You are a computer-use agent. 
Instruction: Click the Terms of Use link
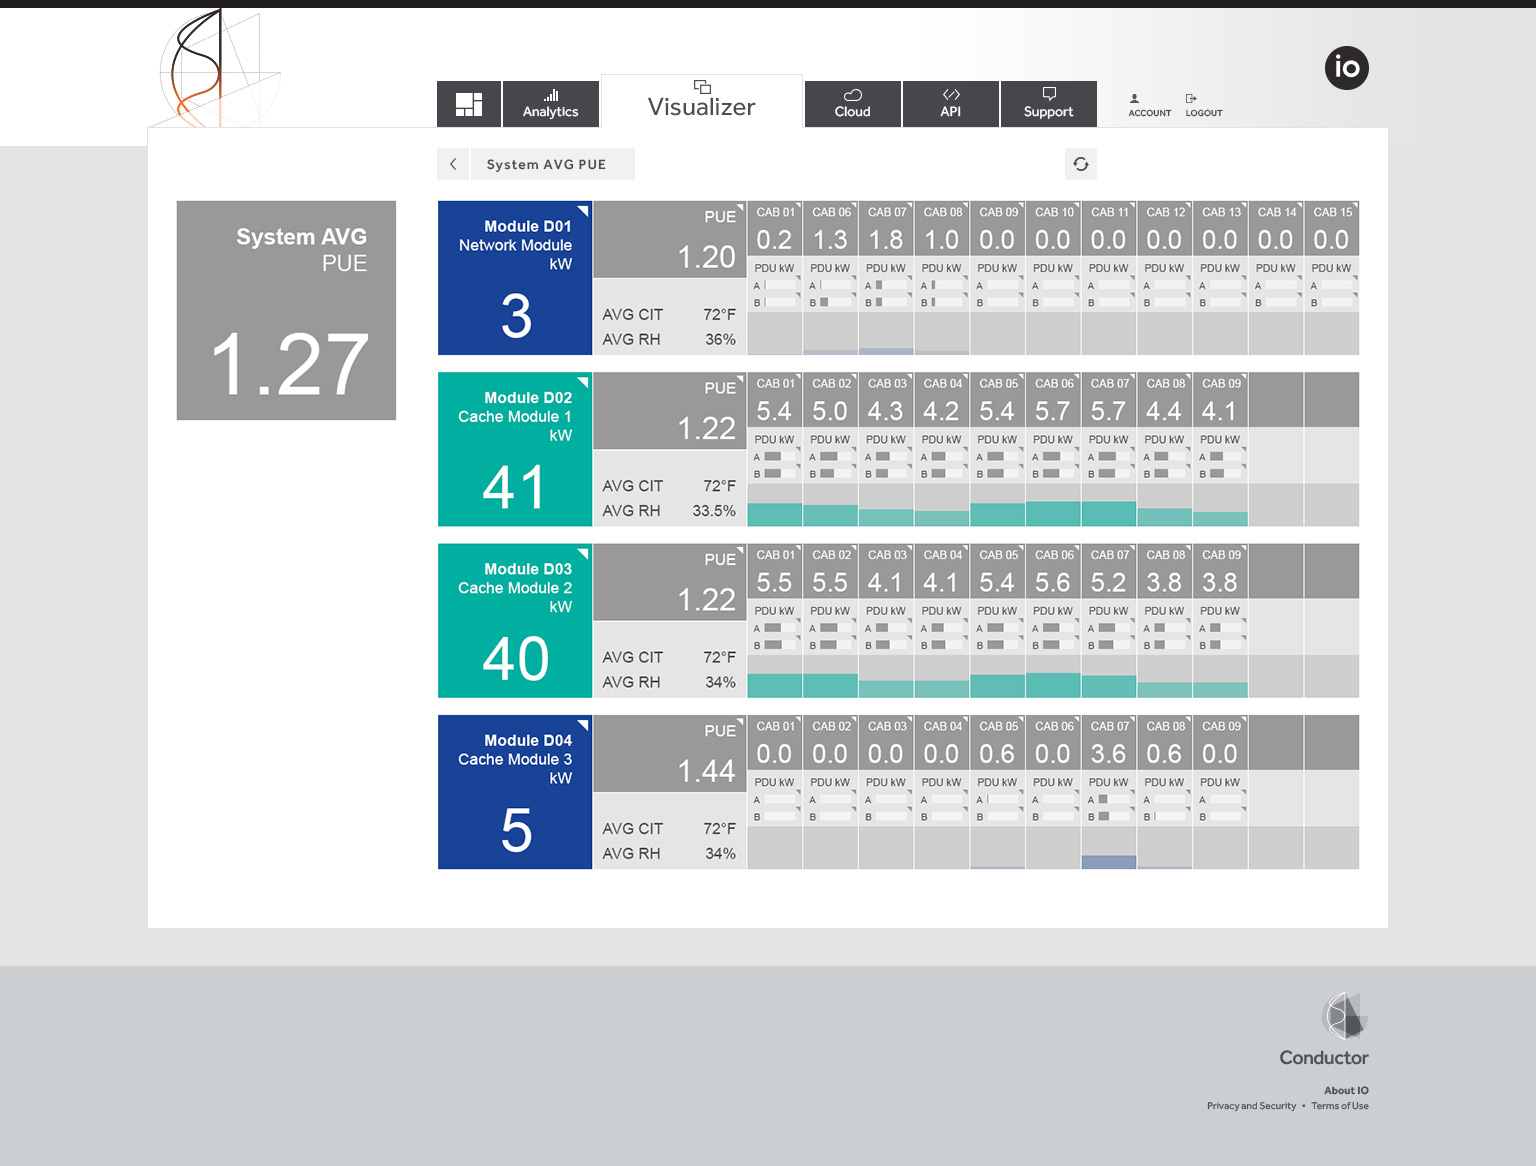point(1339,1106)
